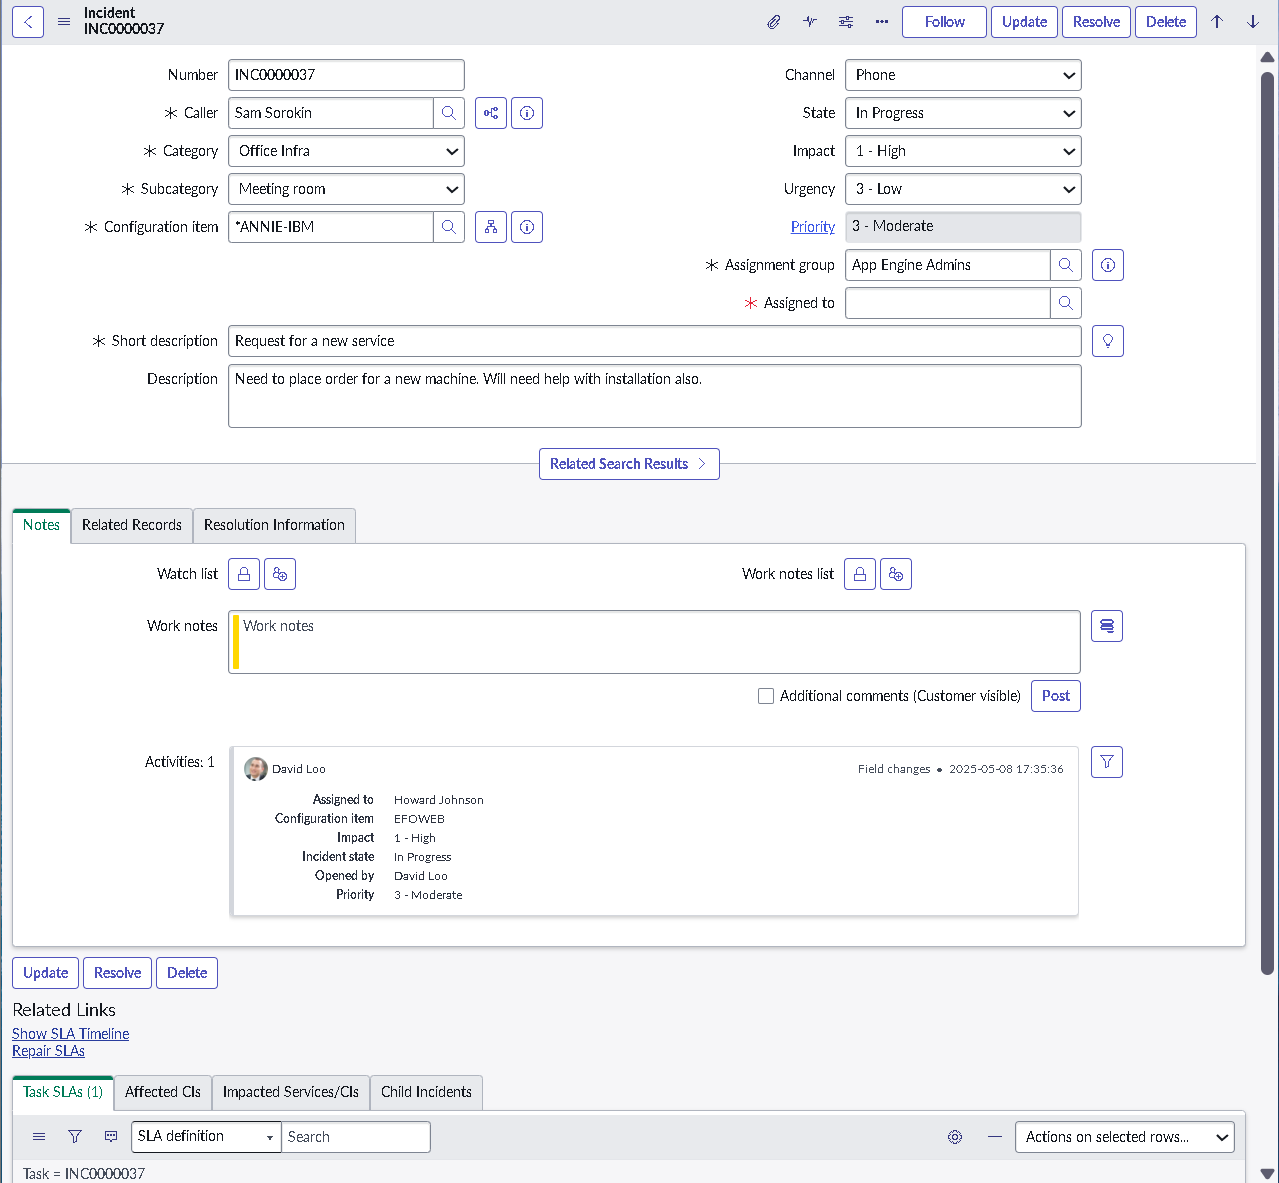Add yourself to the Work notes list

[896, 573]
